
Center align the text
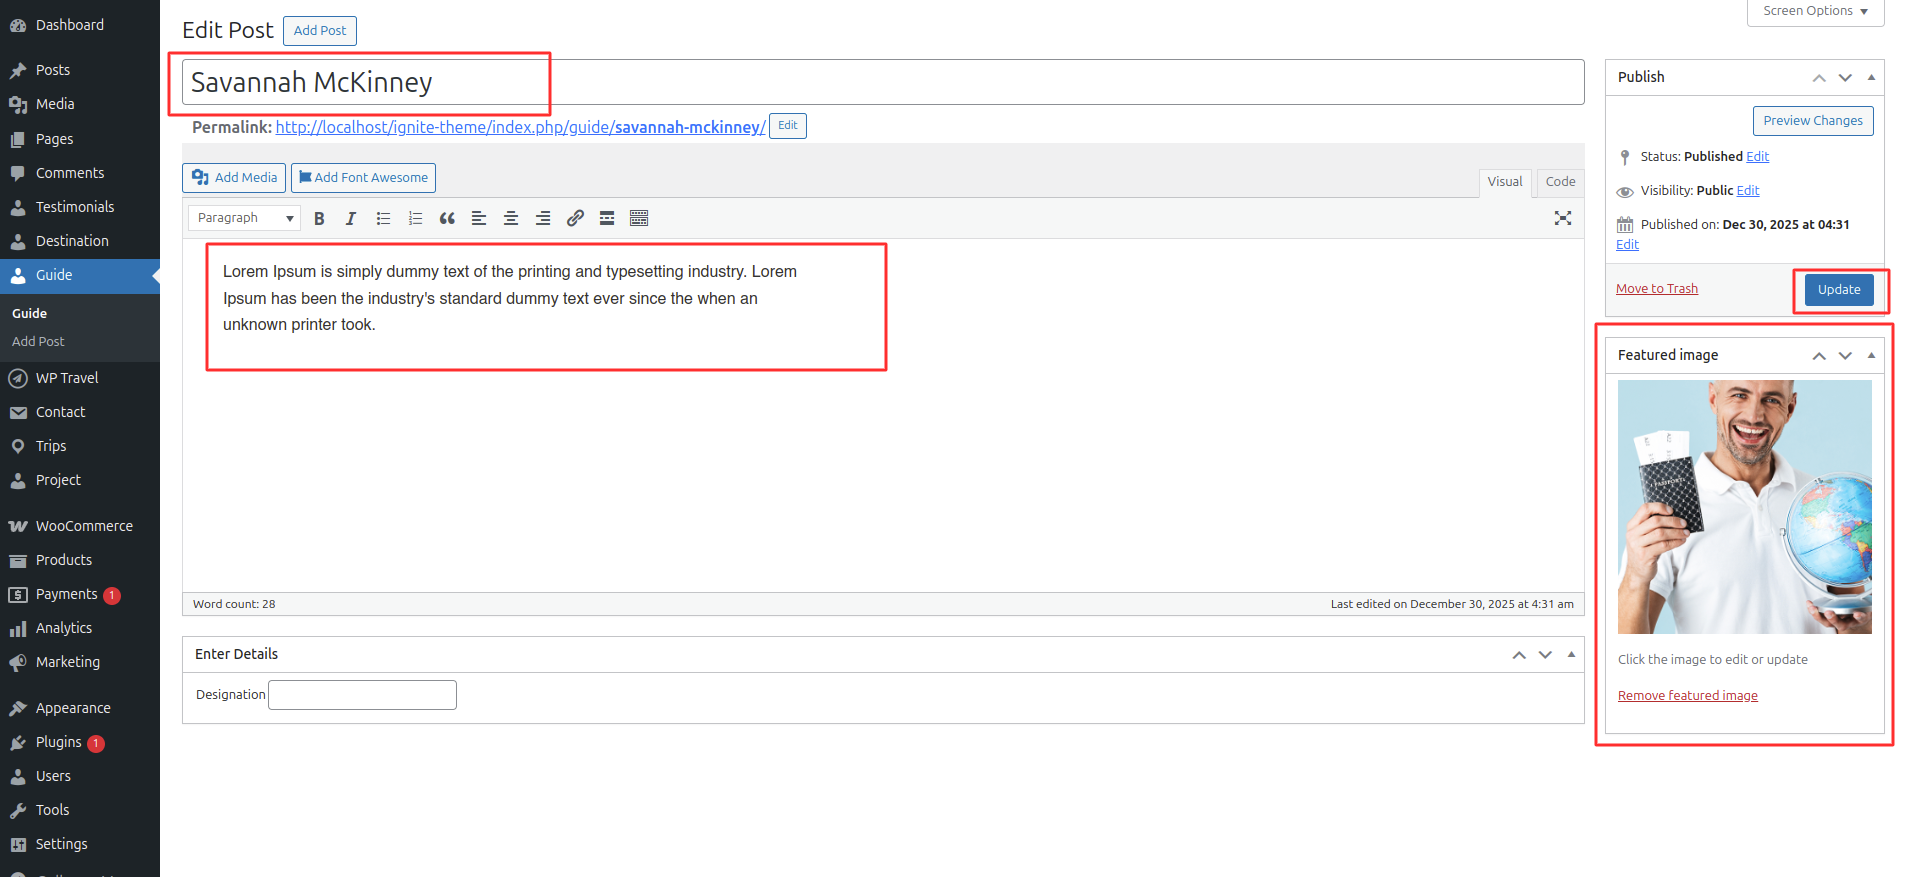(511, 218)
